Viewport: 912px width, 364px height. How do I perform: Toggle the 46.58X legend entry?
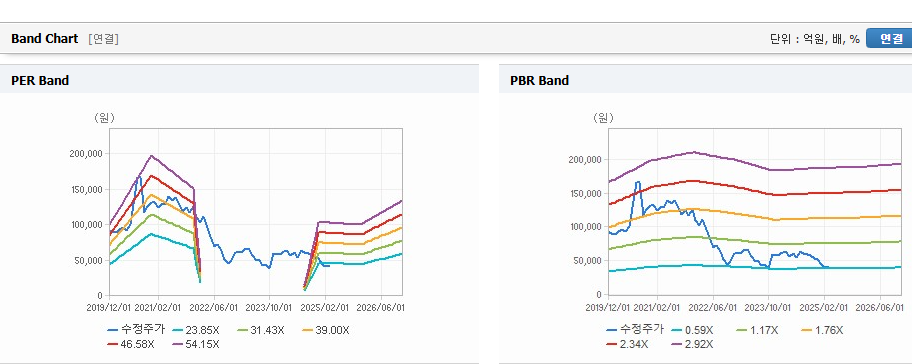coord(131,344)
